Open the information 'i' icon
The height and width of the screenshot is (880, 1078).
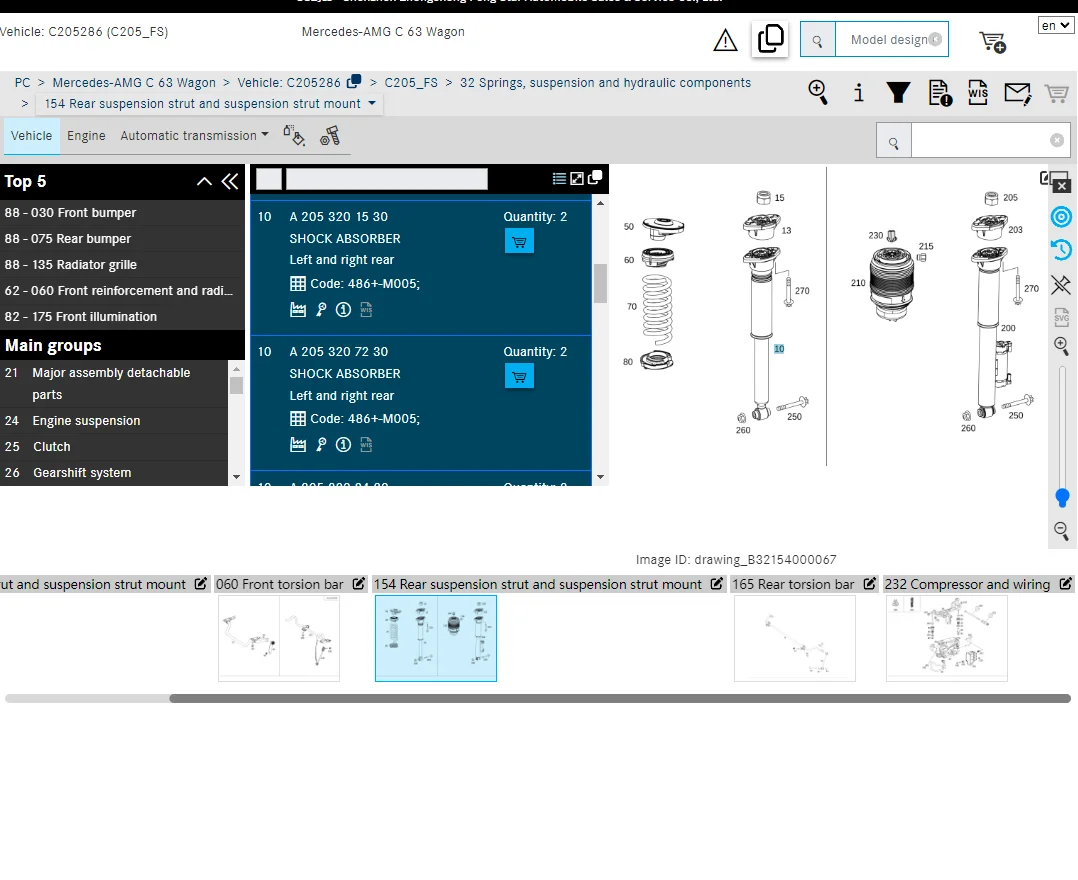point(858,92)
